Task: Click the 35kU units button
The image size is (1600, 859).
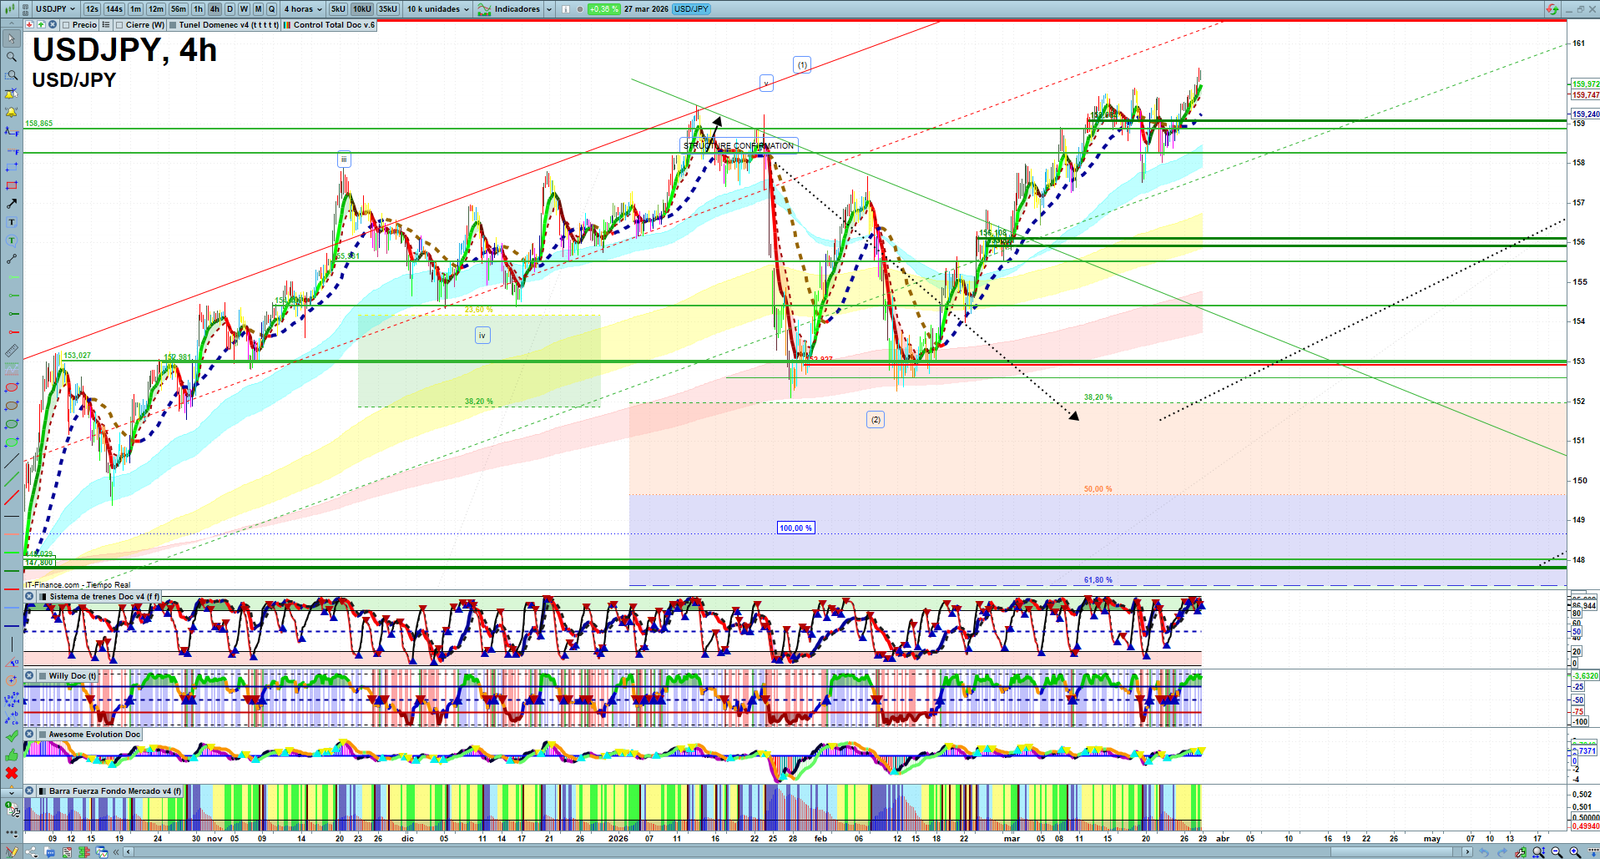Action: click(x=387, y=9)
